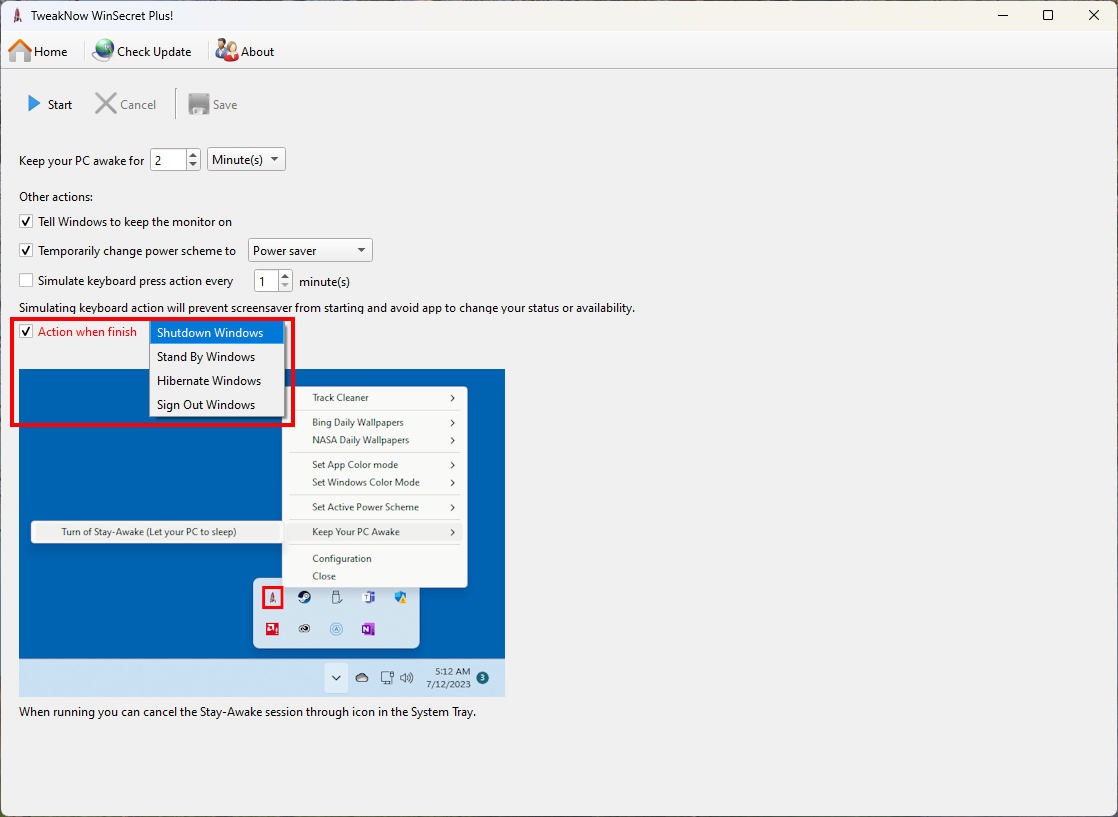Click the 5:12 AM clock in illustration
The height and width of the screenshot is (817, 1118).
[x=452, y=671]
